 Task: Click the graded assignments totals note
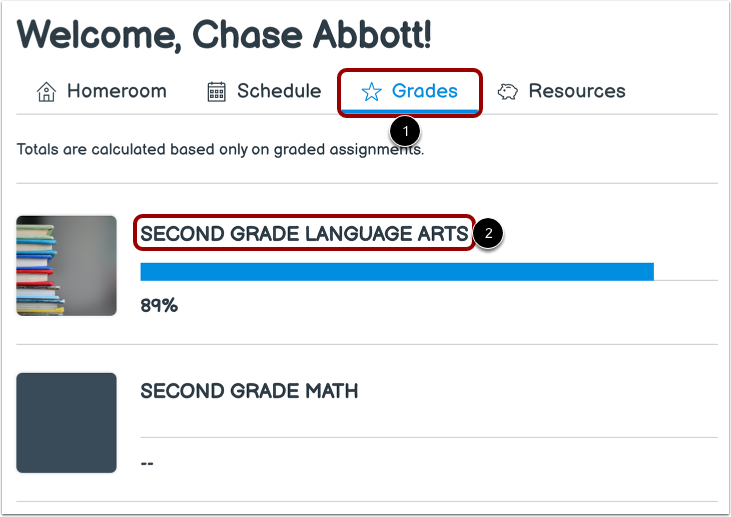point(220,150)
